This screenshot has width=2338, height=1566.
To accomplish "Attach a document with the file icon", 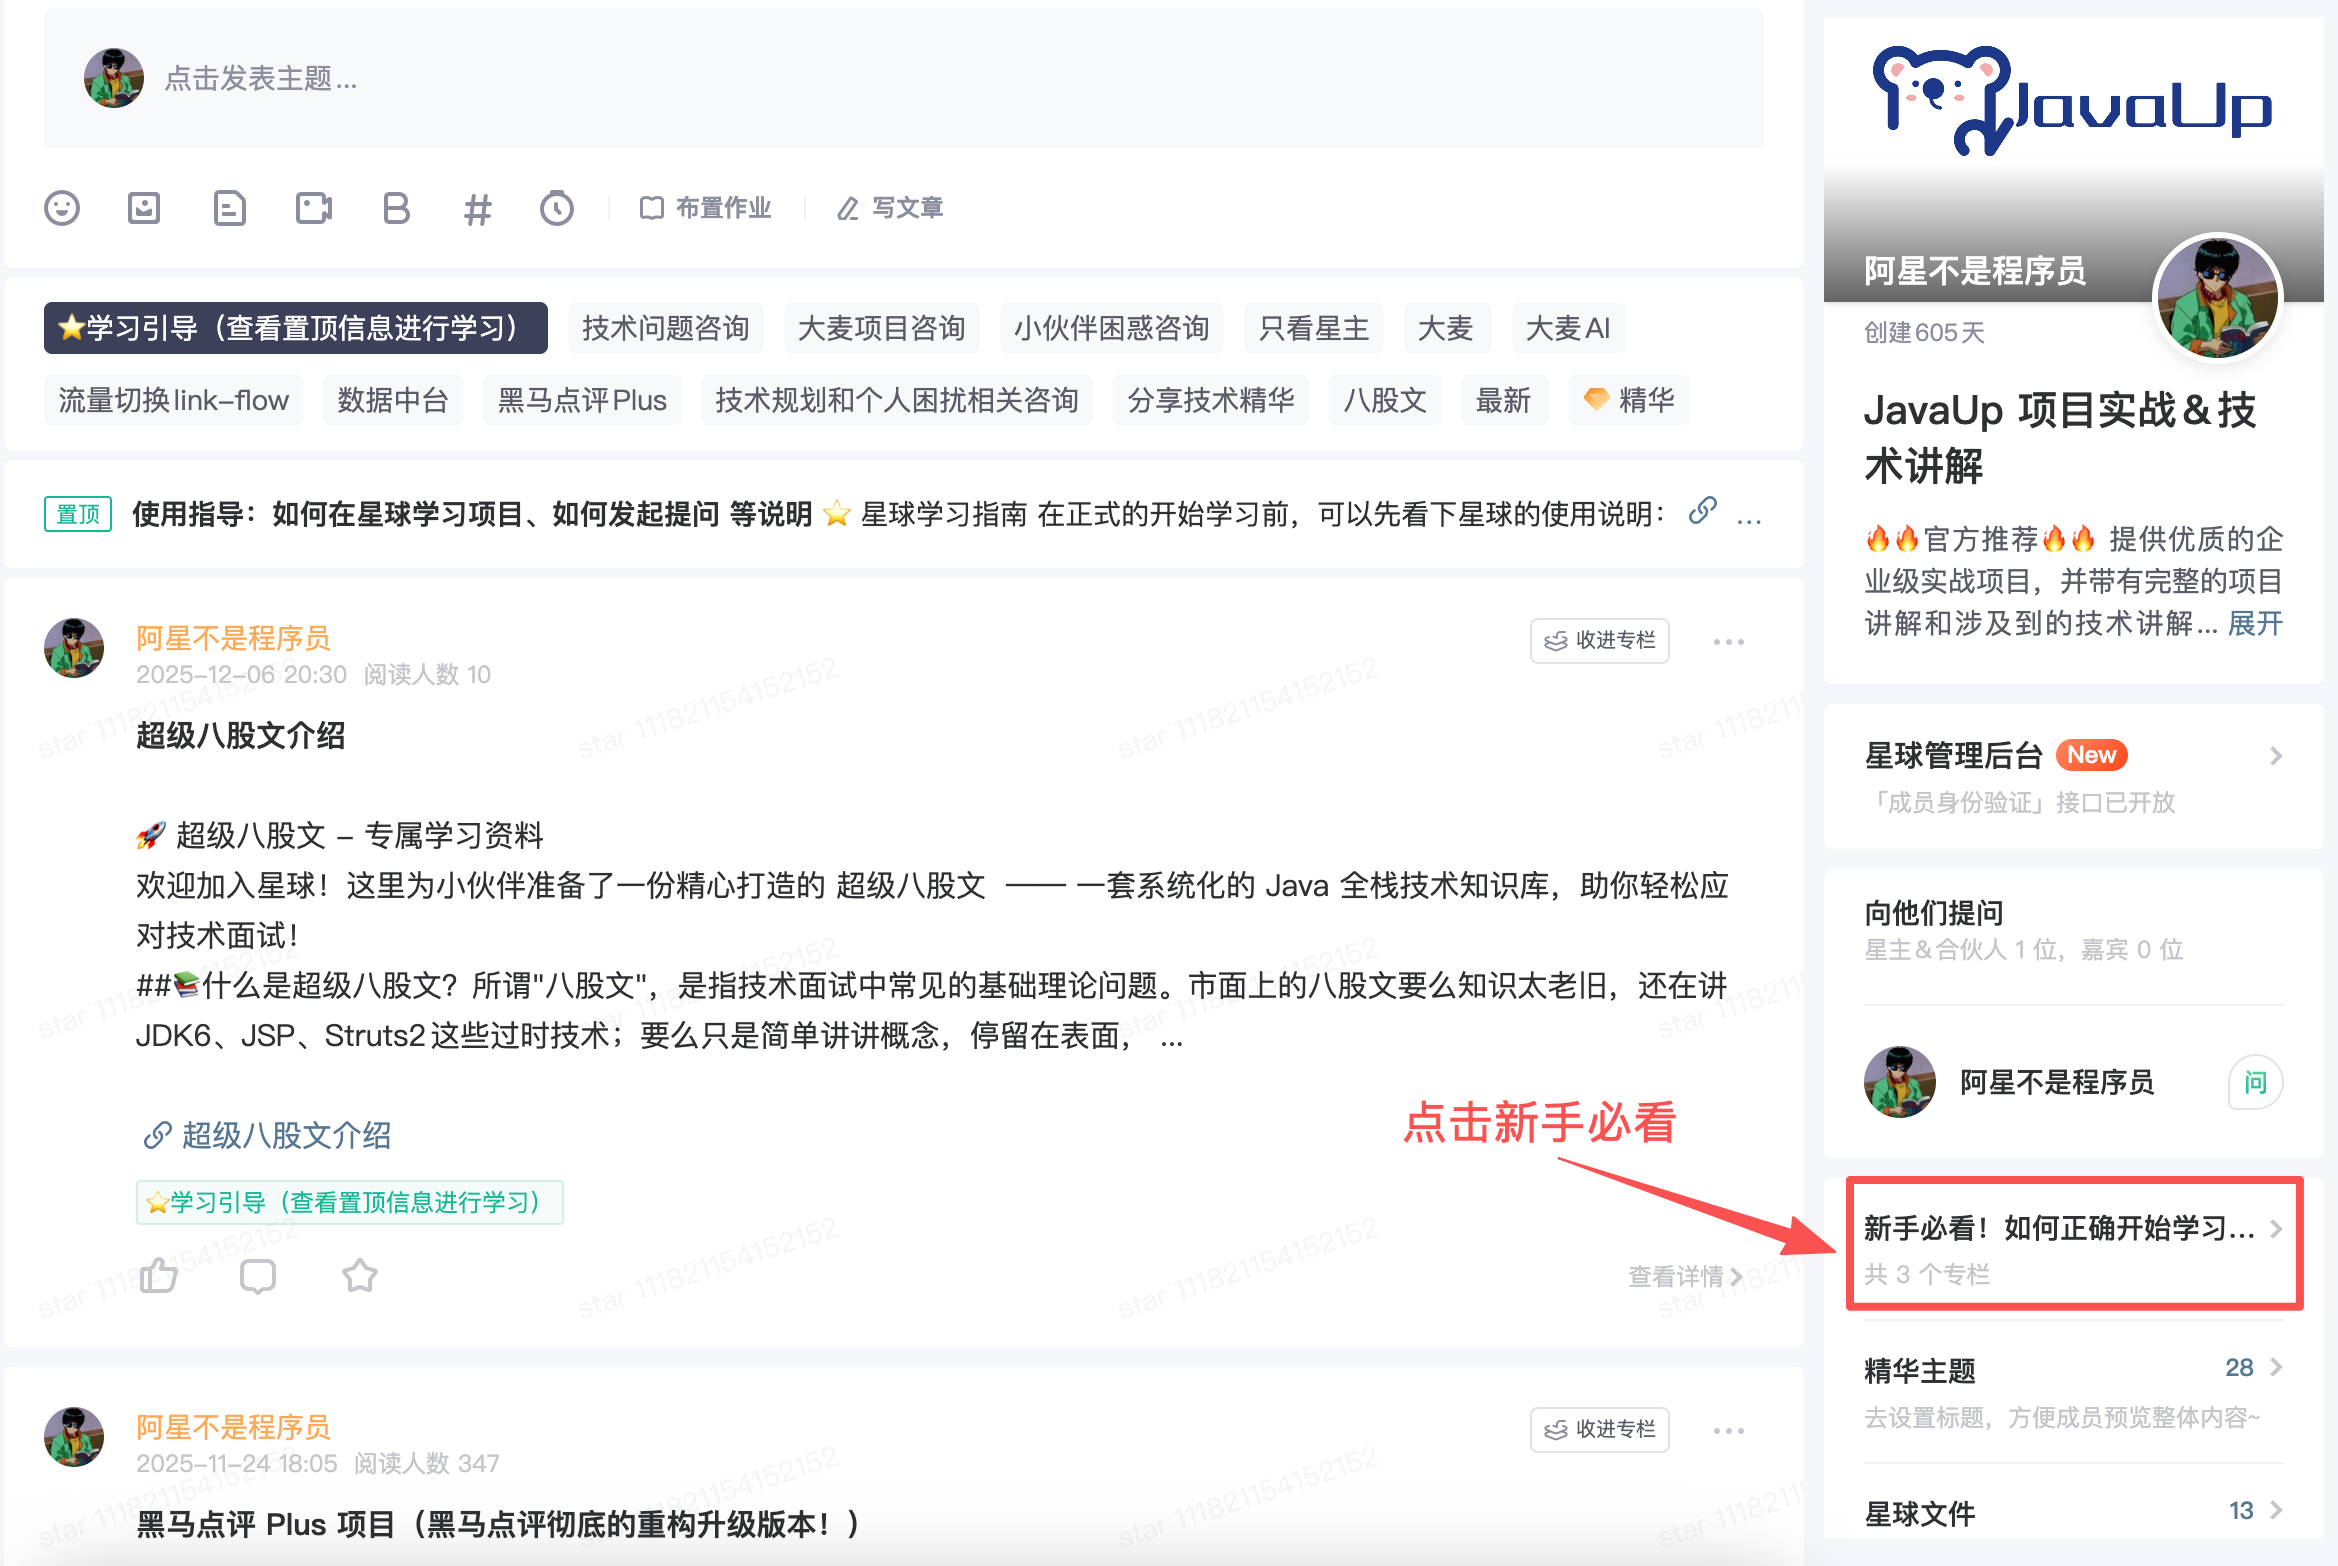I will tap(229, 208).
